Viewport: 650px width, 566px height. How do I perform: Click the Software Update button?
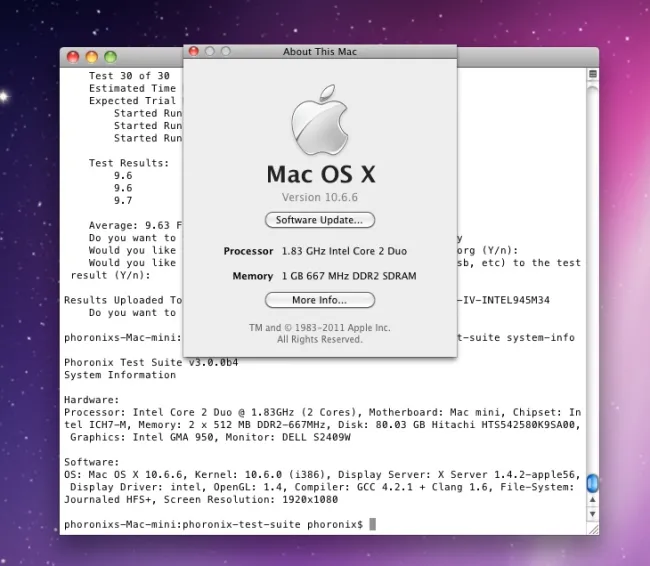pos(319,219)
